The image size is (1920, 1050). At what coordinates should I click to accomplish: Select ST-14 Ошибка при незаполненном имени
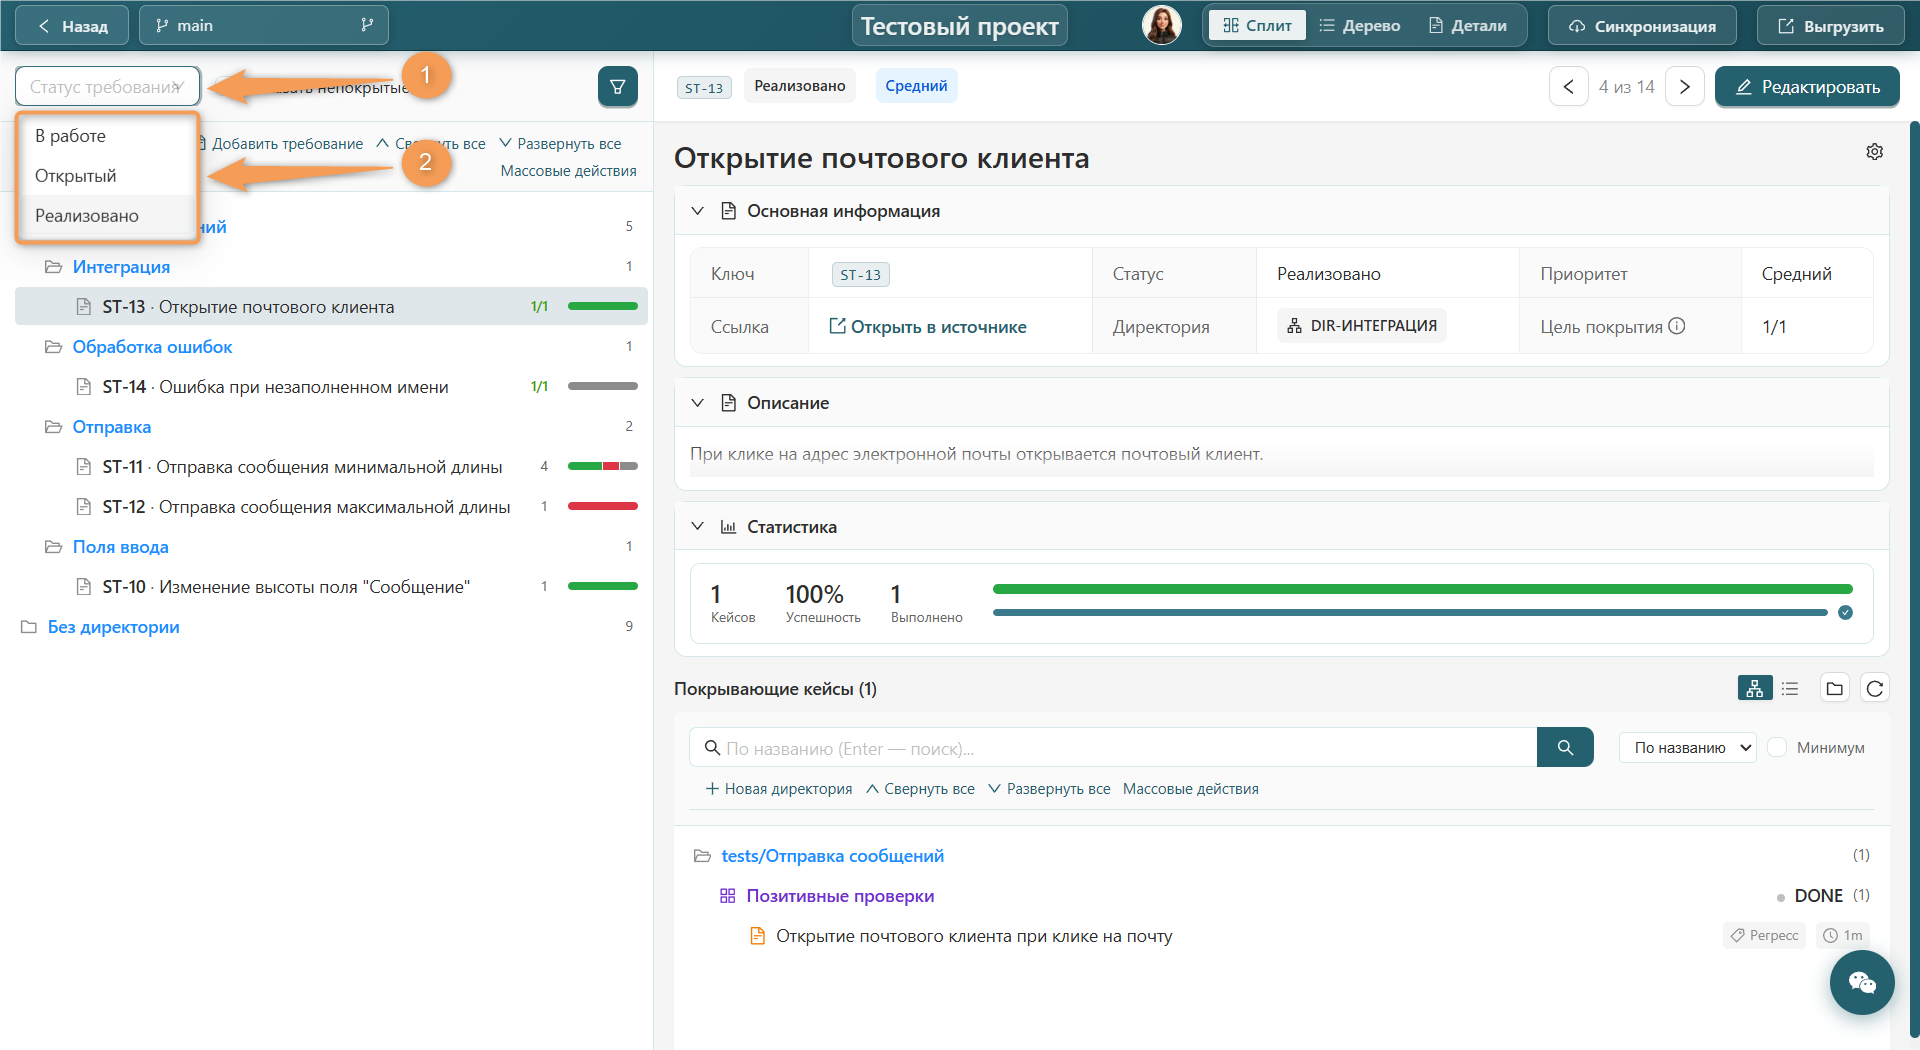tap(331, 387)
